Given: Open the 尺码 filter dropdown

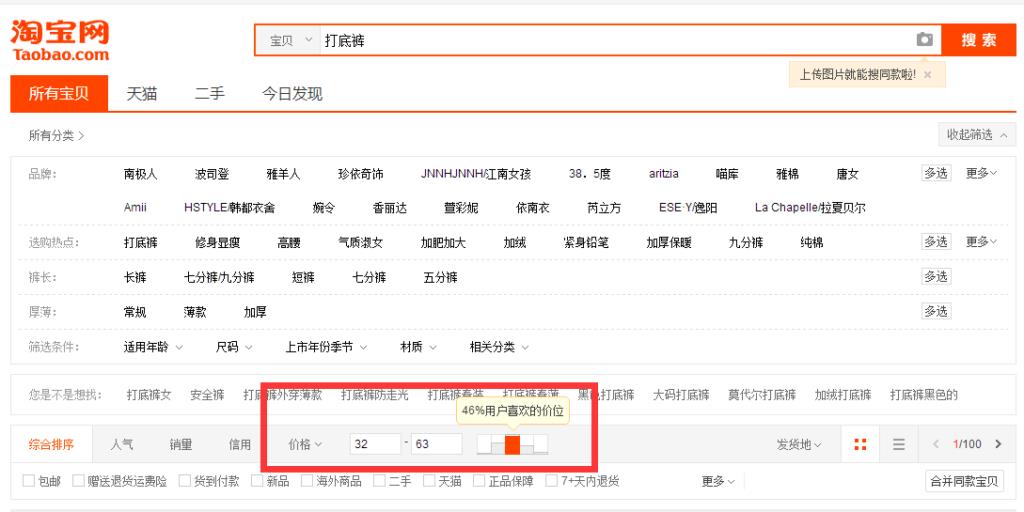Looking at the screenshot, I should (x=234, y=347).
